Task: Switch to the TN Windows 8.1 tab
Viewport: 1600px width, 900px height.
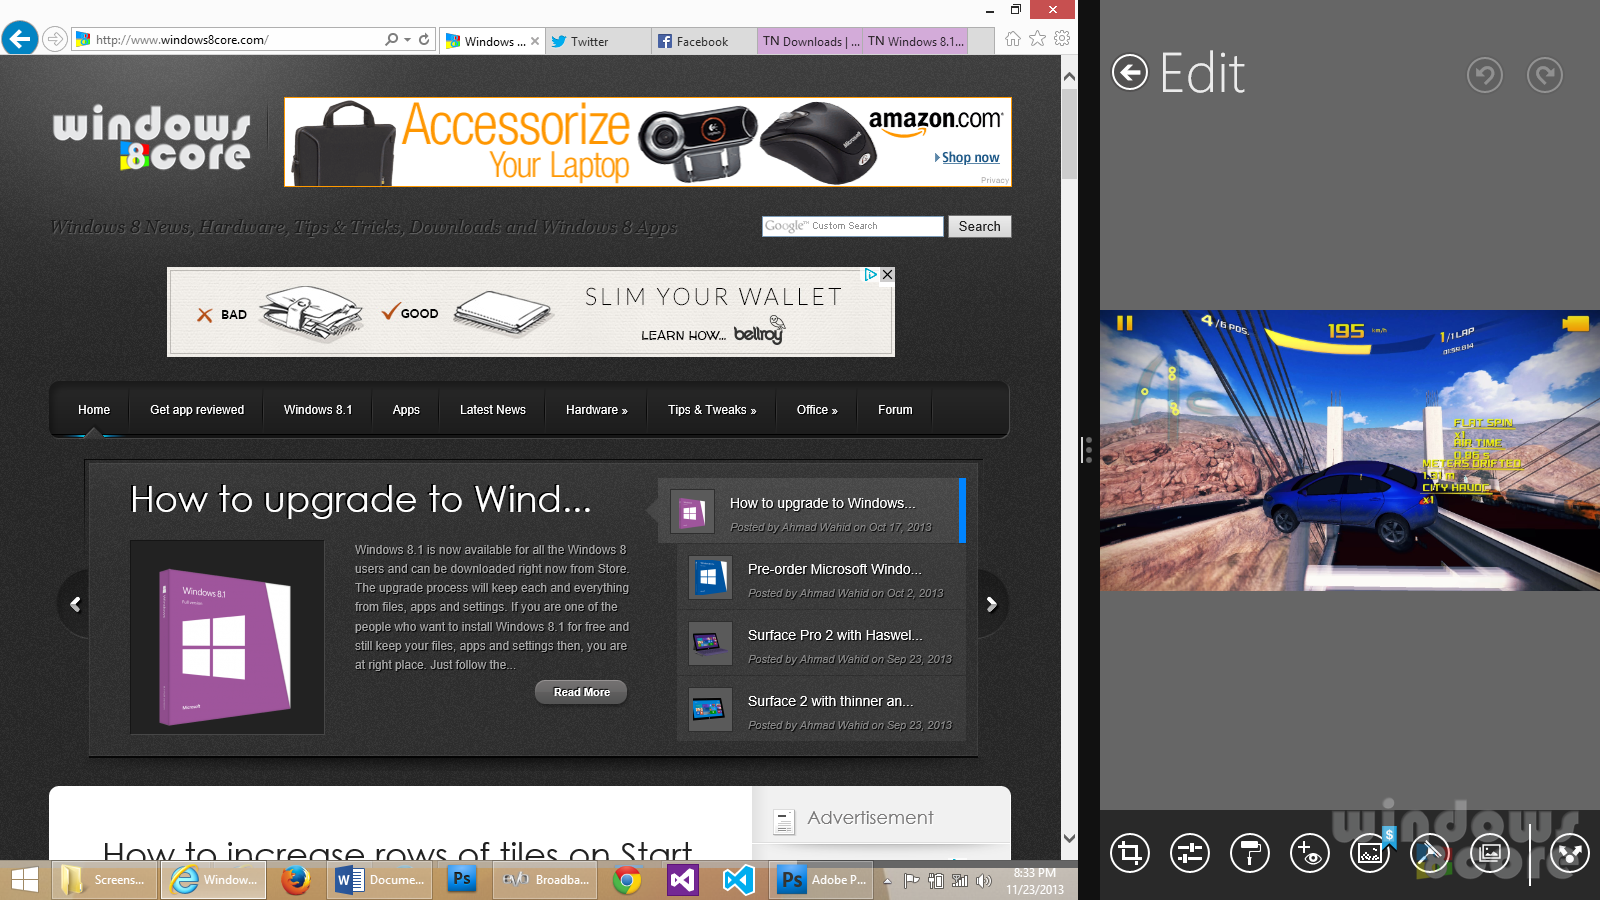Action: [914, 41]
